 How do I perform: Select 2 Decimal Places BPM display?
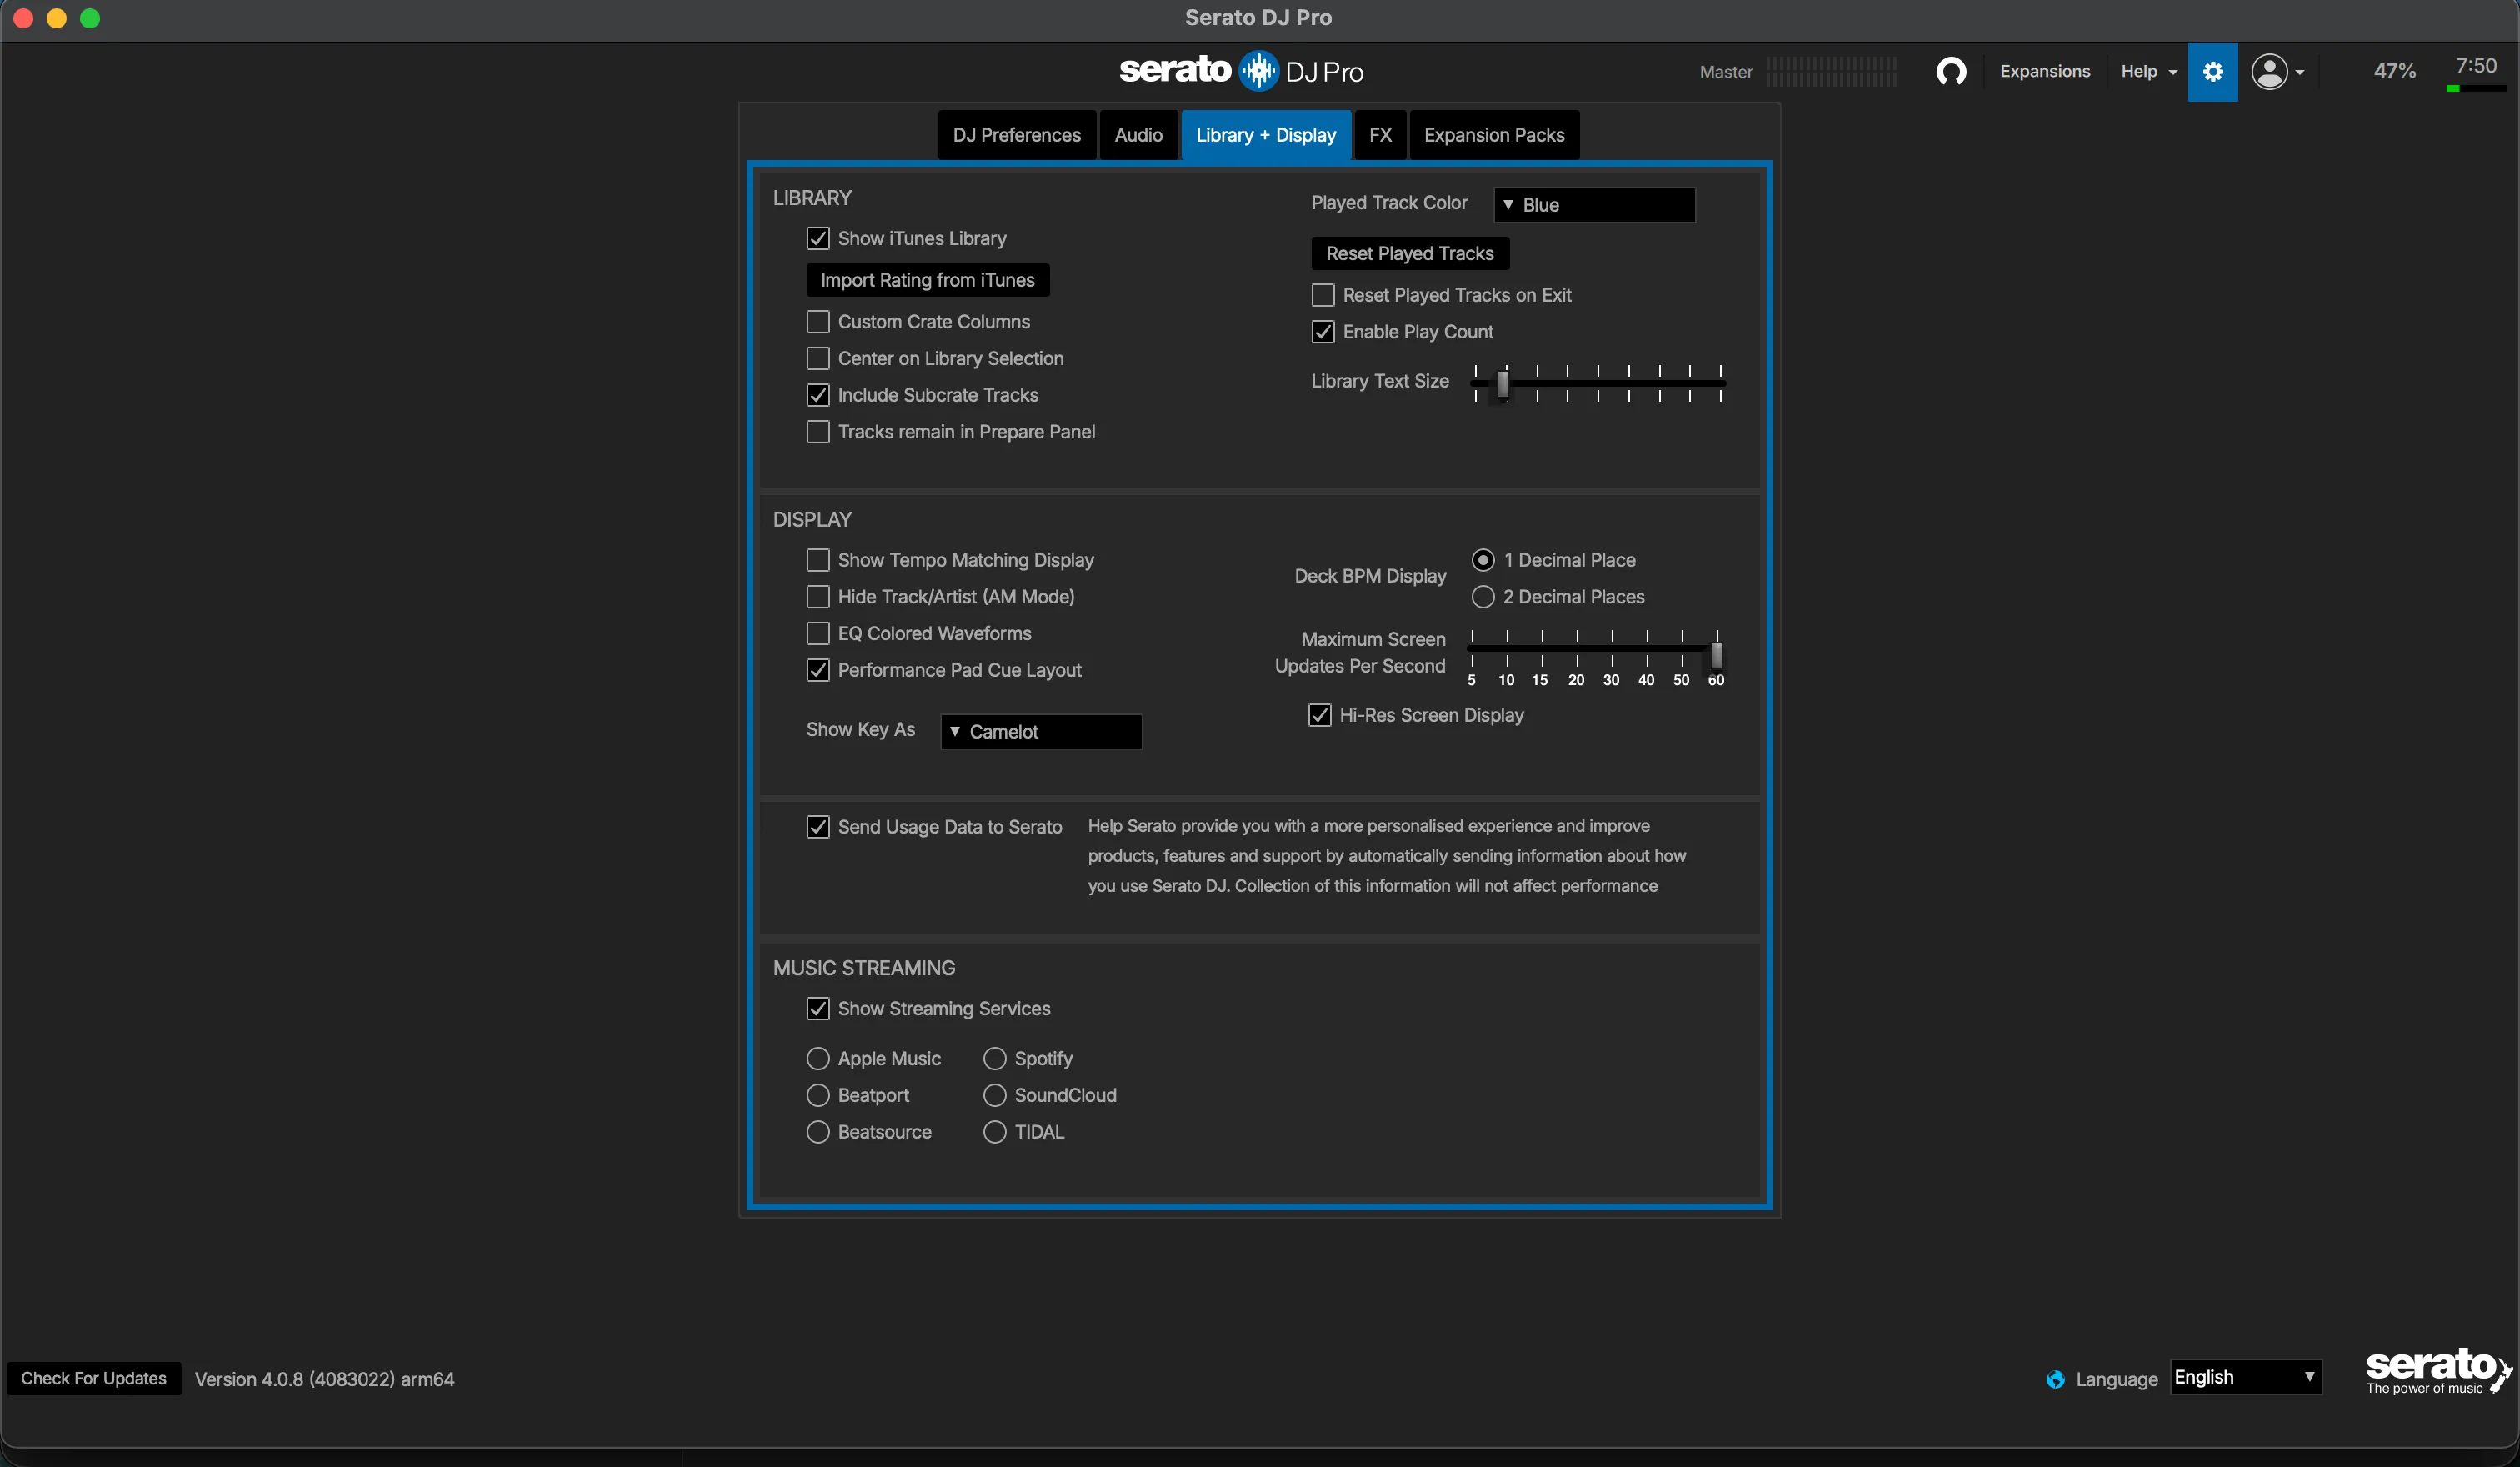click(1483, 597)
